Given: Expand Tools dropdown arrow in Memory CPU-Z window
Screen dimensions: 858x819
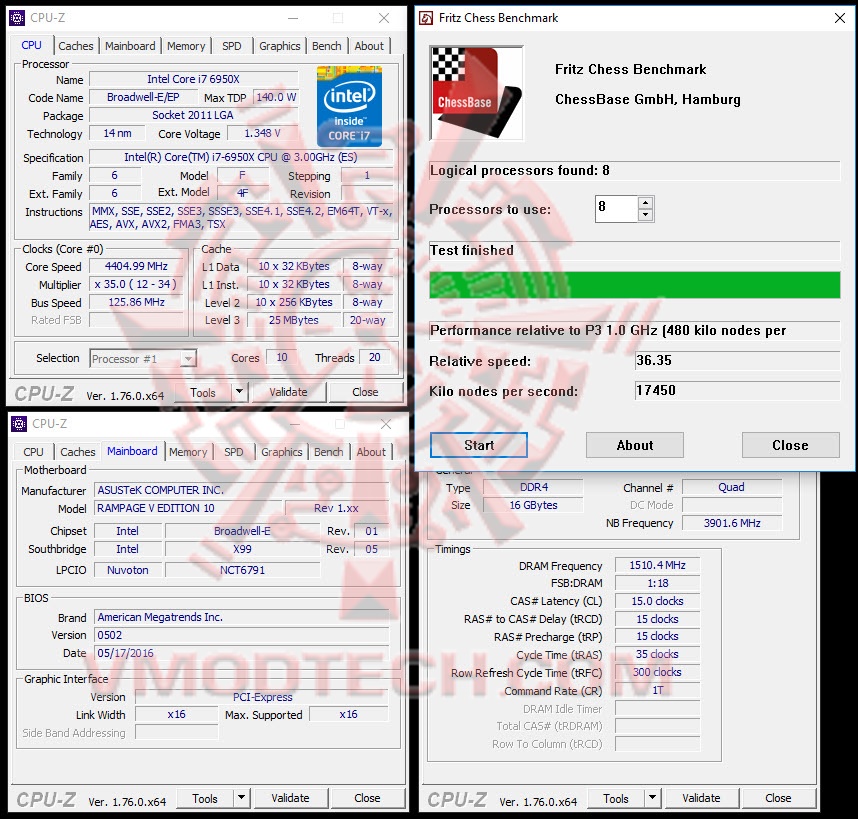Looking at the screenshot, I should point(653,798).
